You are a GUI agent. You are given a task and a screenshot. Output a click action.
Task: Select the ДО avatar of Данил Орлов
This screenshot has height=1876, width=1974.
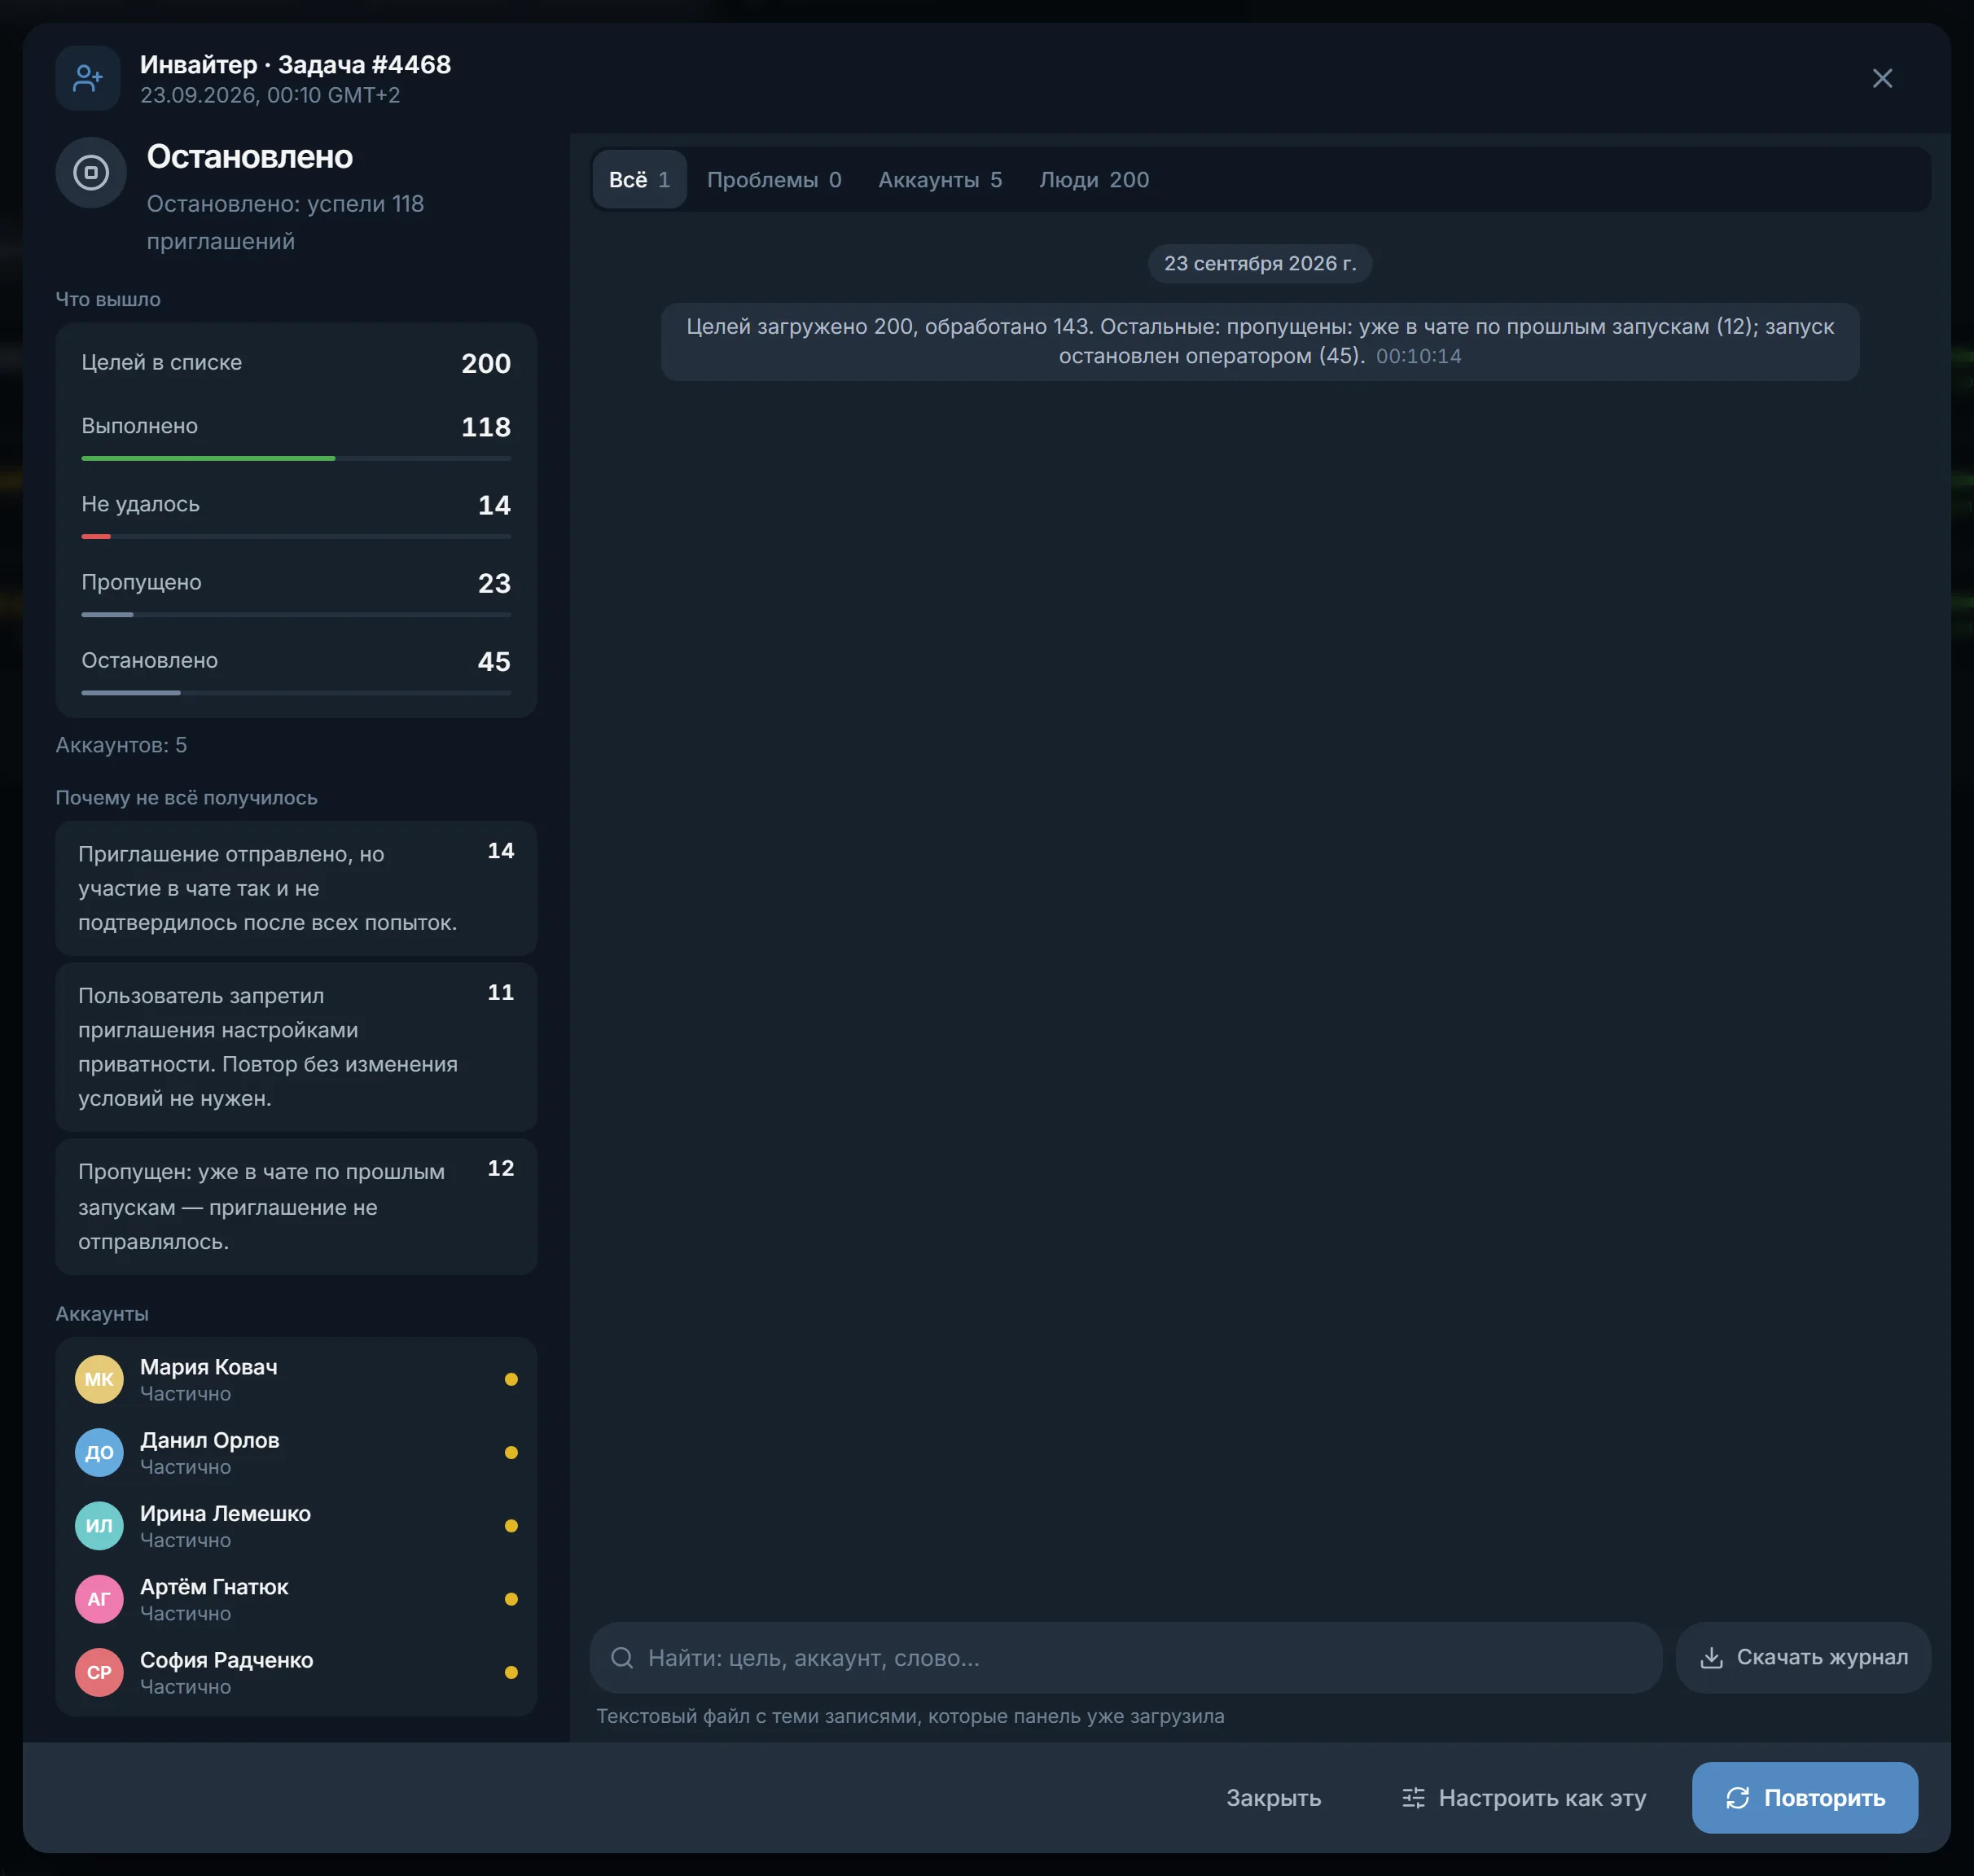click(x=99, y=1452)
